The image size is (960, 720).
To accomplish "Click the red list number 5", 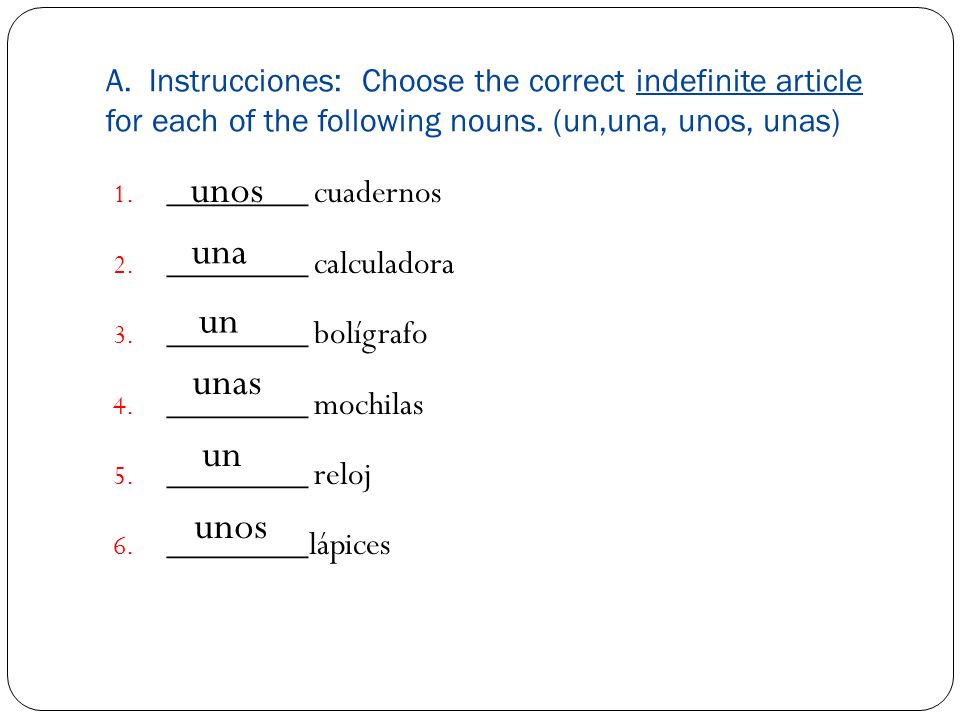I will pos(123,476).
